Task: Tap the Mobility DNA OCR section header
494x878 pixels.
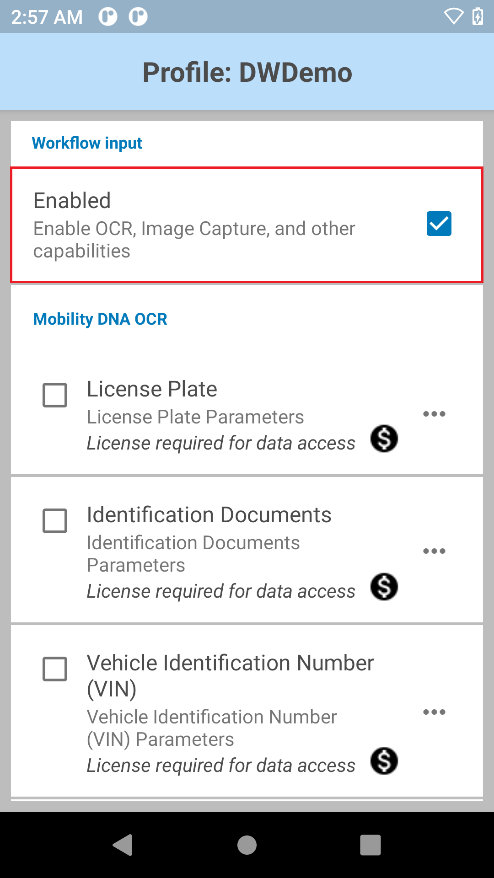Action: (x=100, y=319)
